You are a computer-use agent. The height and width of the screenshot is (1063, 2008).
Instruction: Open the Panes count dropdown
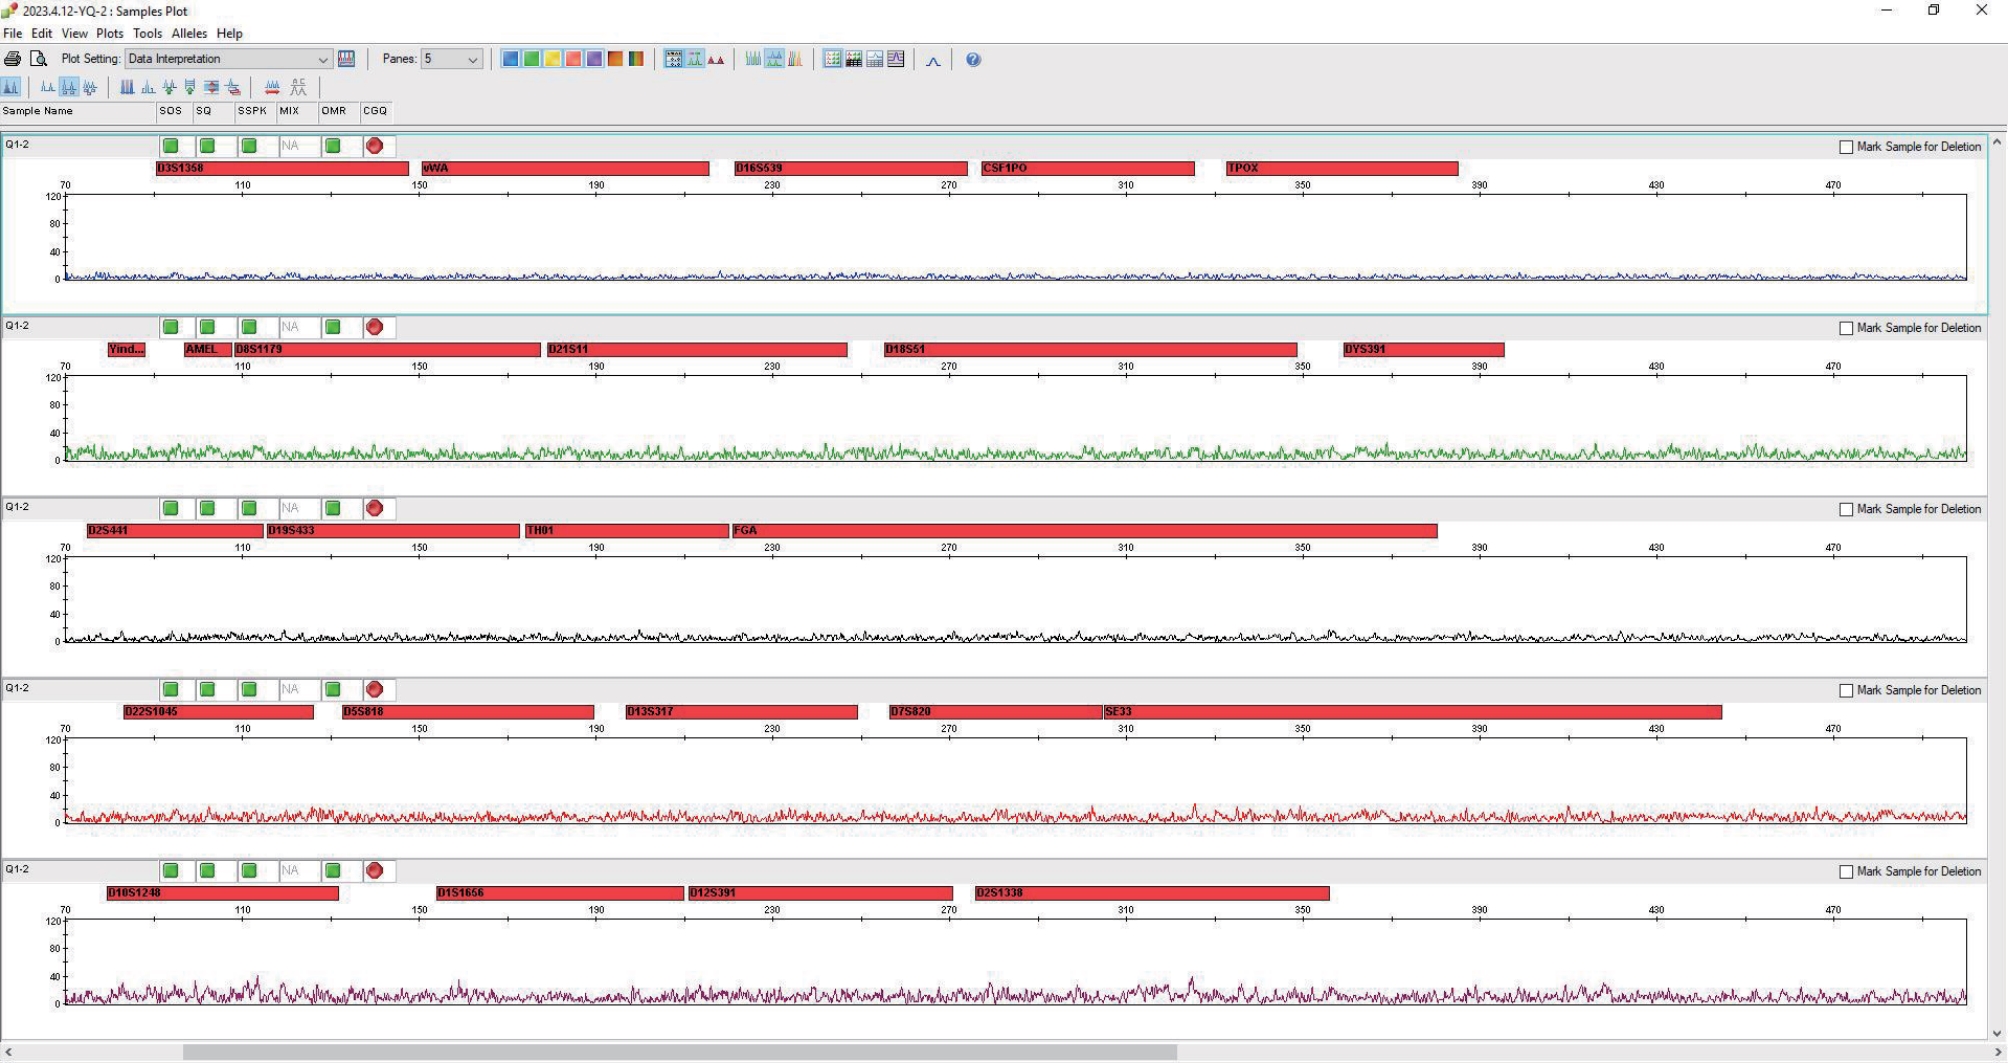pos(452,59)
